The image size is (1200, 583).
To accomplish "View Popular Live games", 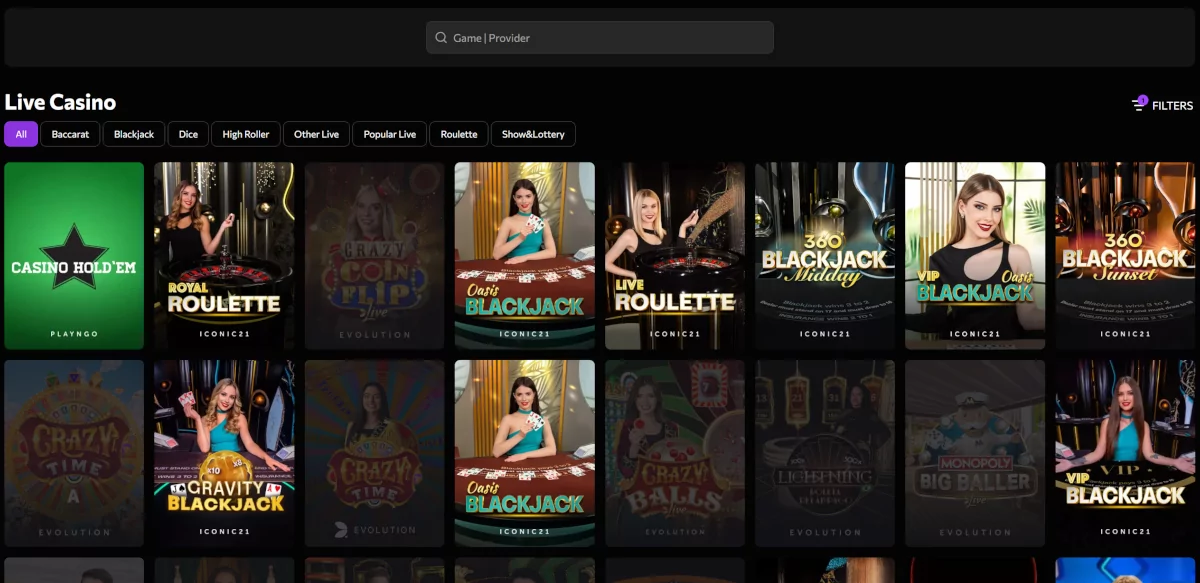I will pos(390,134).
